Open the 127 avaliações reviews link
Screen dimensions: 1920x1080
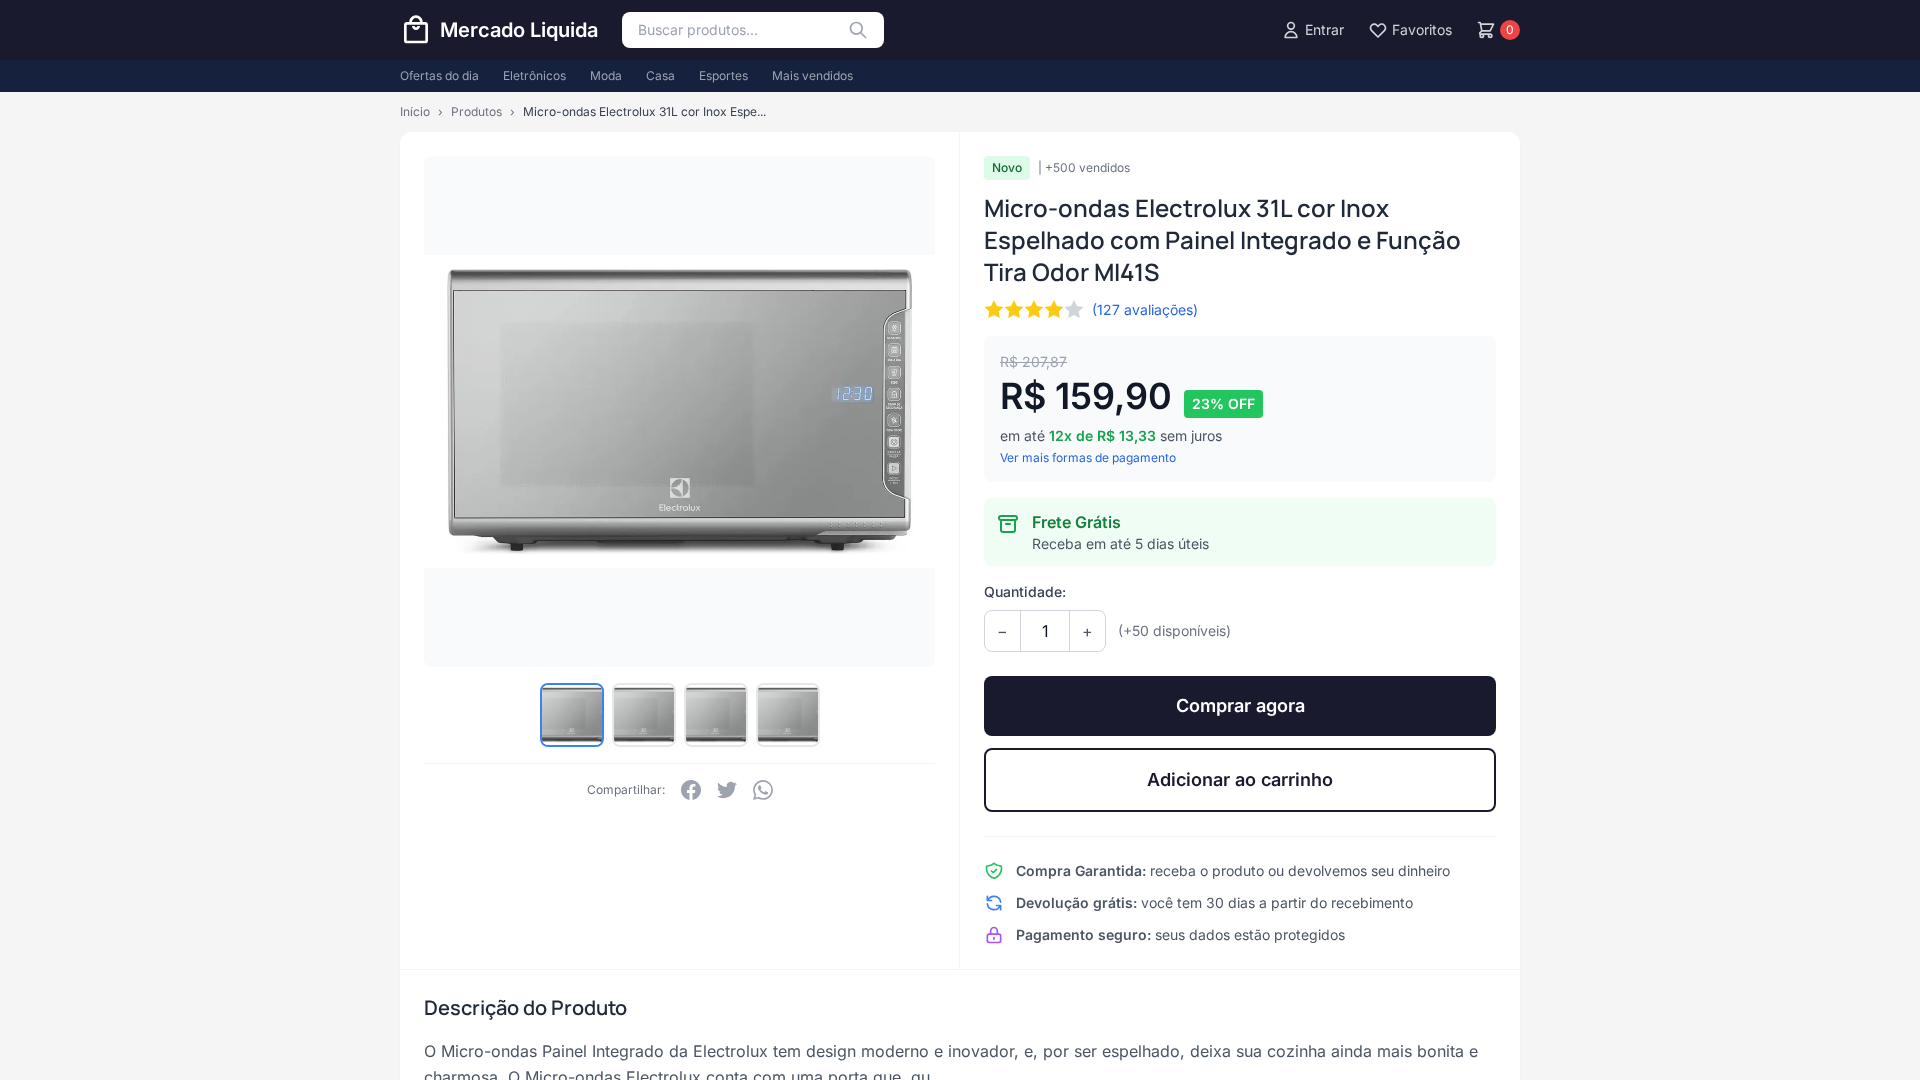(x=1145, y=310)
